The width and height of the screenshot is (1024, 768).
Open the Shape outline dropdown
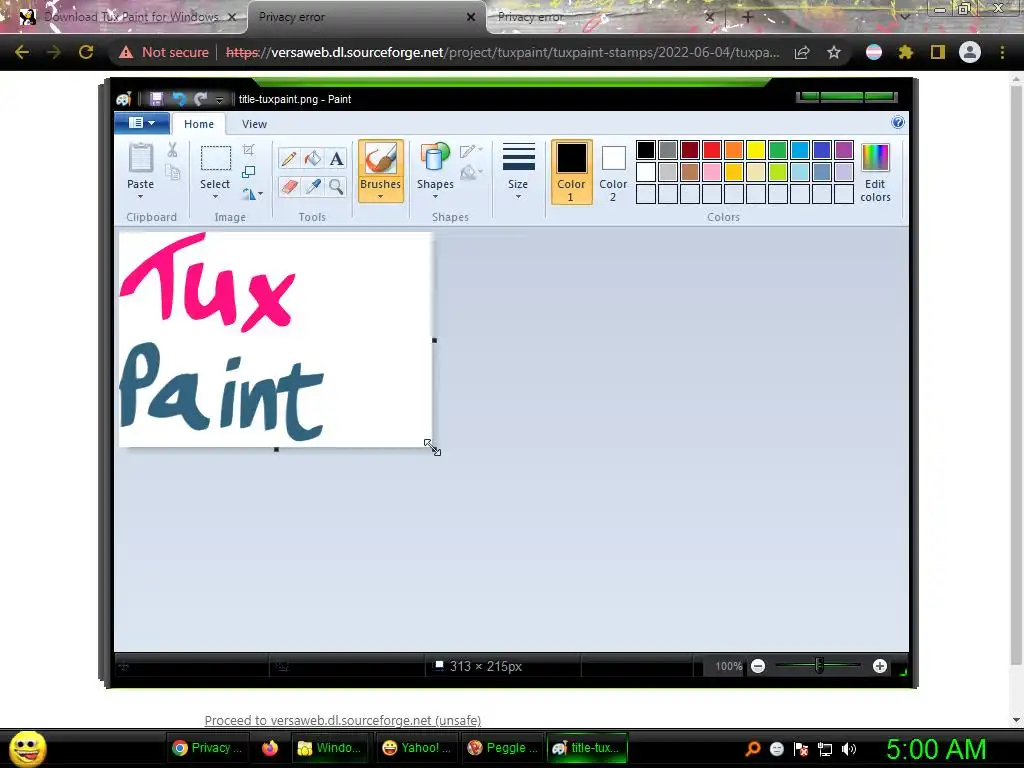tap(472, 151)
